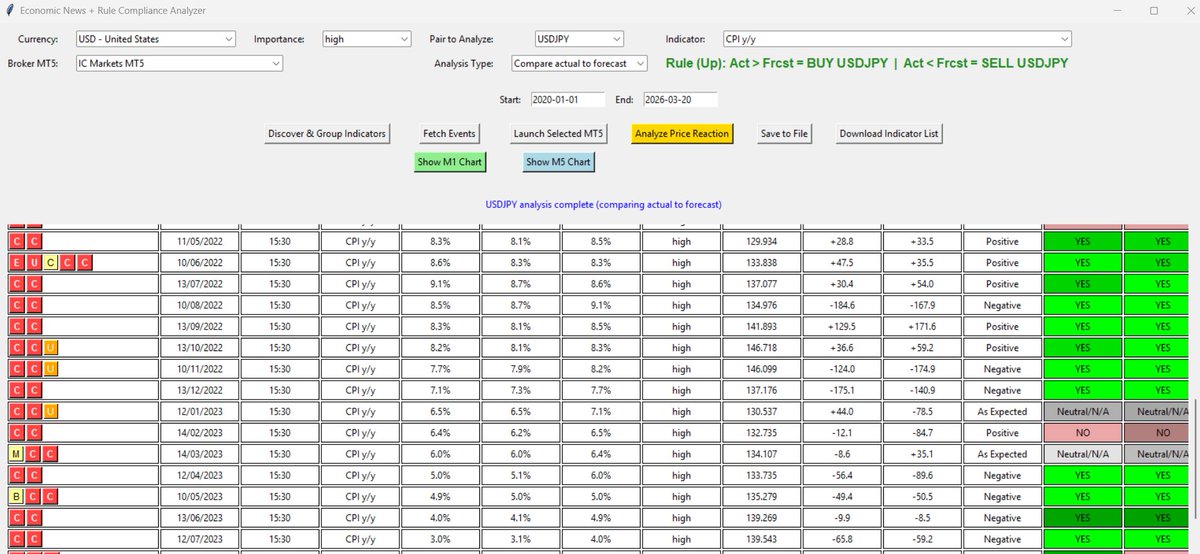Click the feather app icon in the title bar
The width and height of the screenshot is (1200, 554).
tap(9, 10)
